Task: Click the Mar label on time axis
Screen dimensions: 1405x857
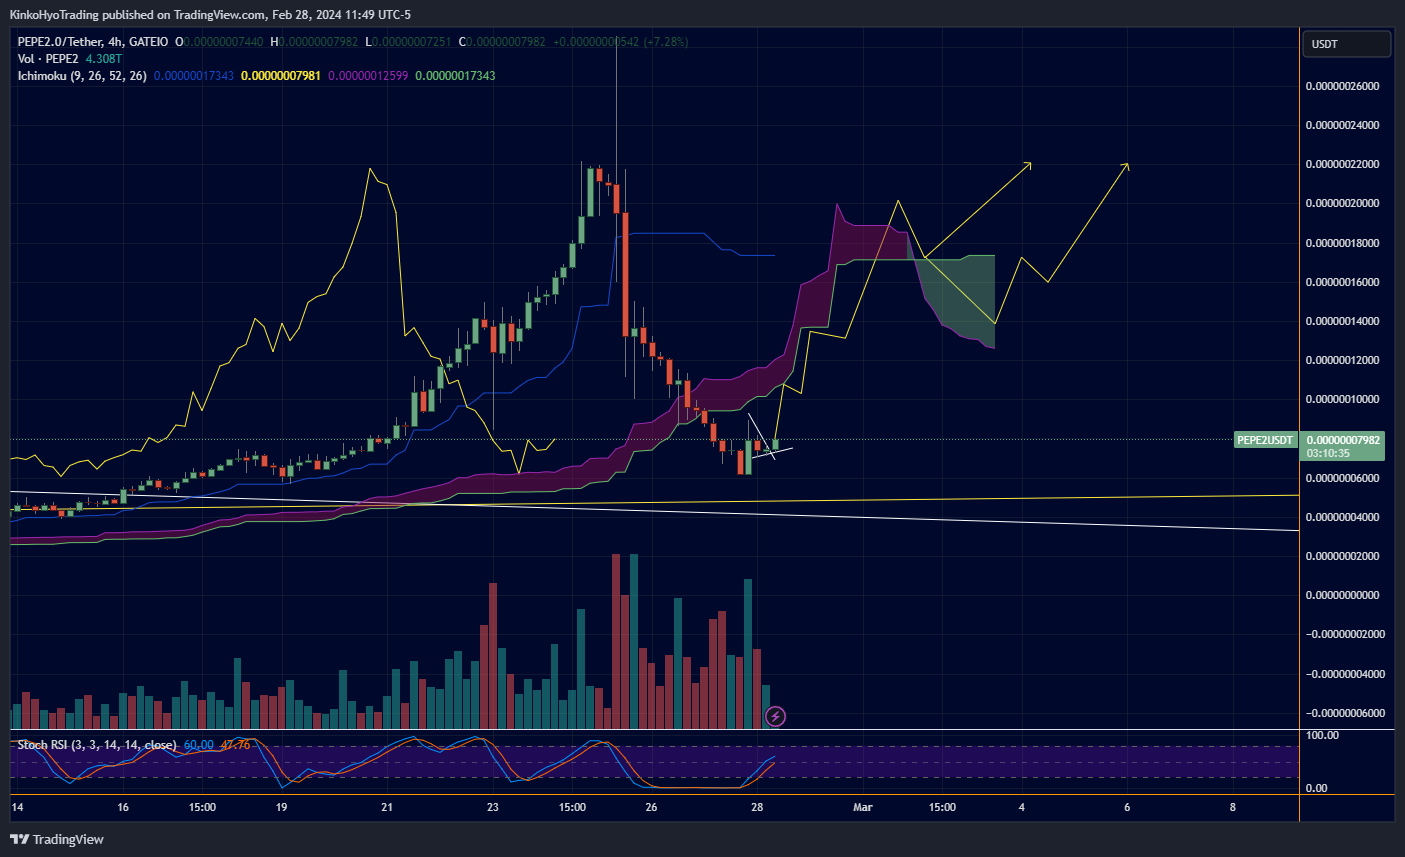Action: [863, 807]
